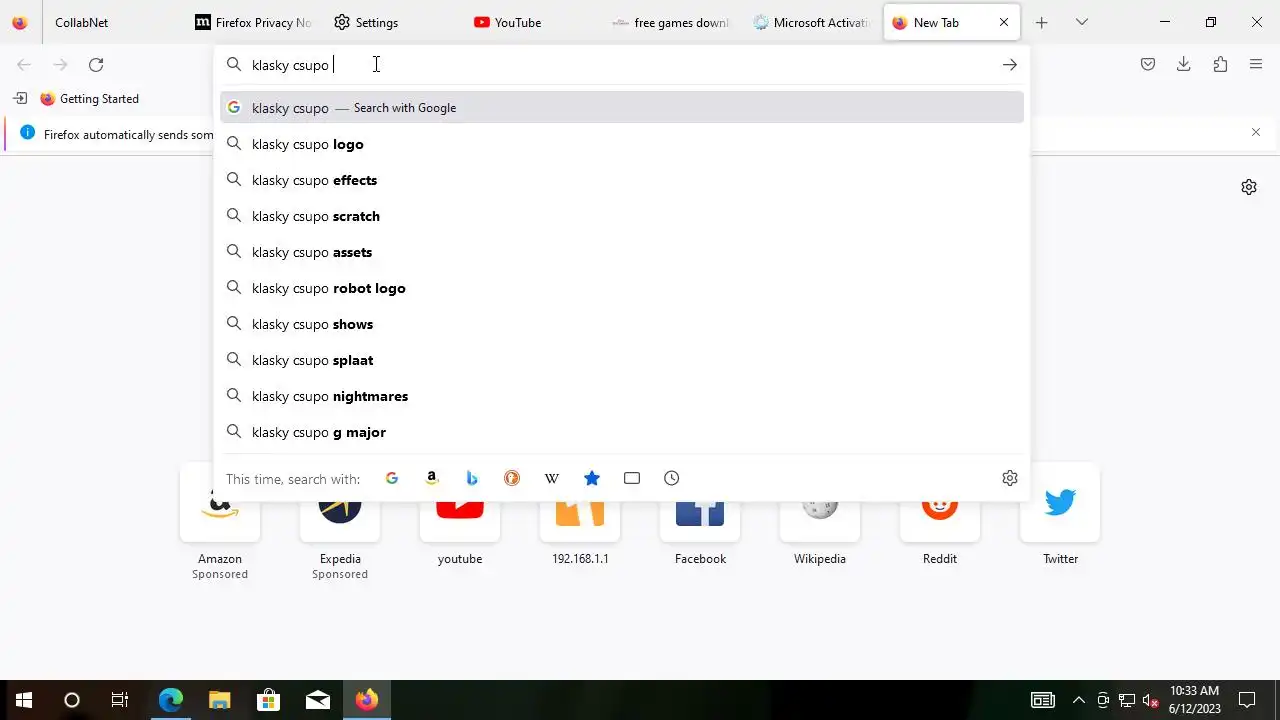Switch to the Settings tab
The image size is (1280, 720).
[x=393, y=22]
